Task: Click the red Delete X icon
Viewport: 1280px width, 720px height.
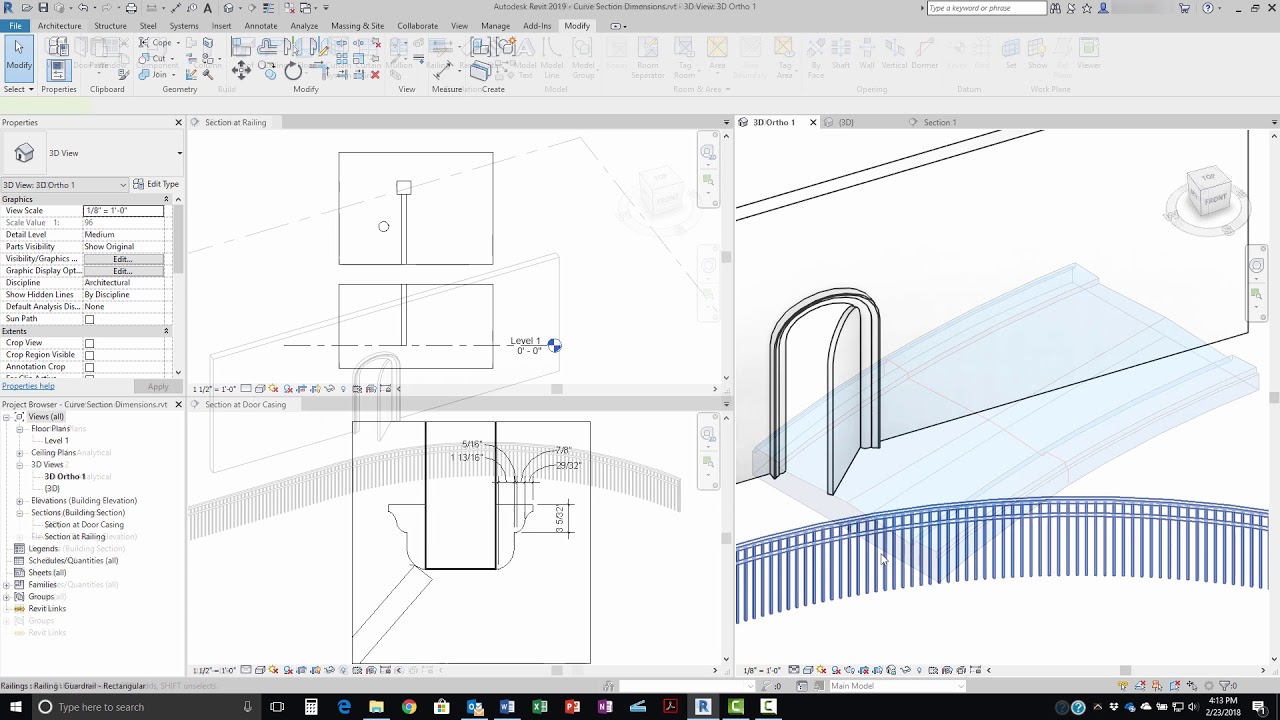Action: point(375,75)
